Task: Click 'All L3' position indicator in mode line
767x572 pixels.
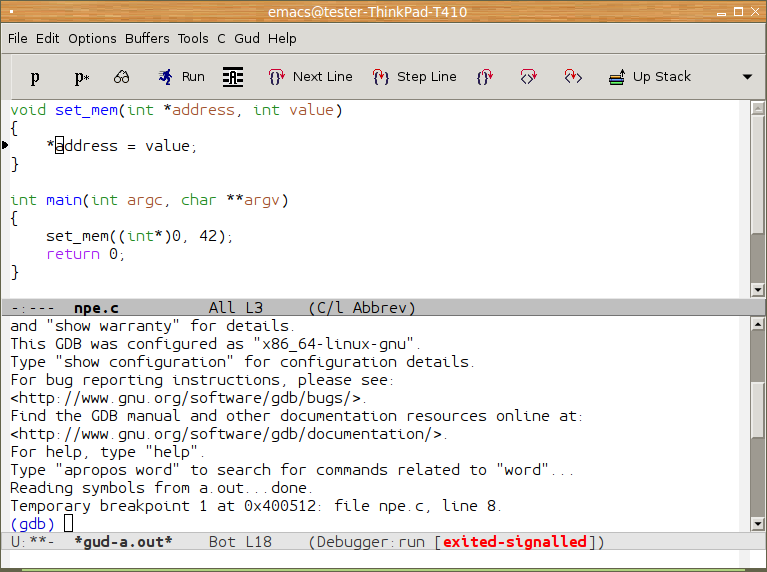Action: point(236,308)
